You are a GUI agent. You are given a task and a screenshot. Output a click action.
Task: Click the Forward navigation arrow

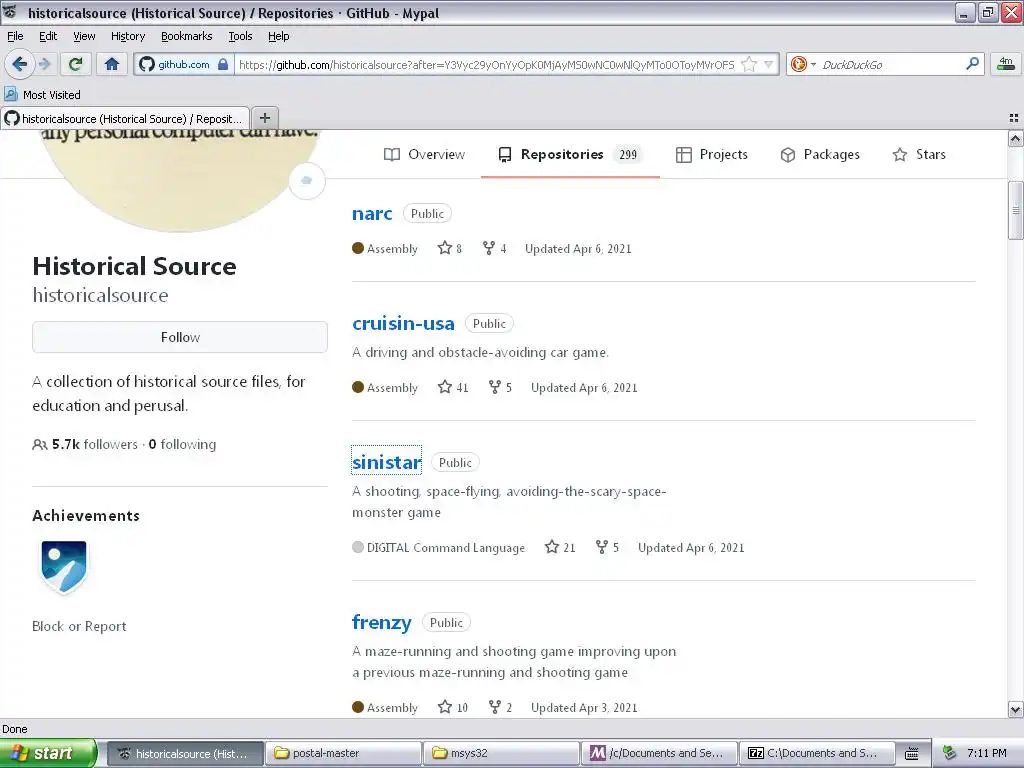pyautogui.click(x=44, y=64)
